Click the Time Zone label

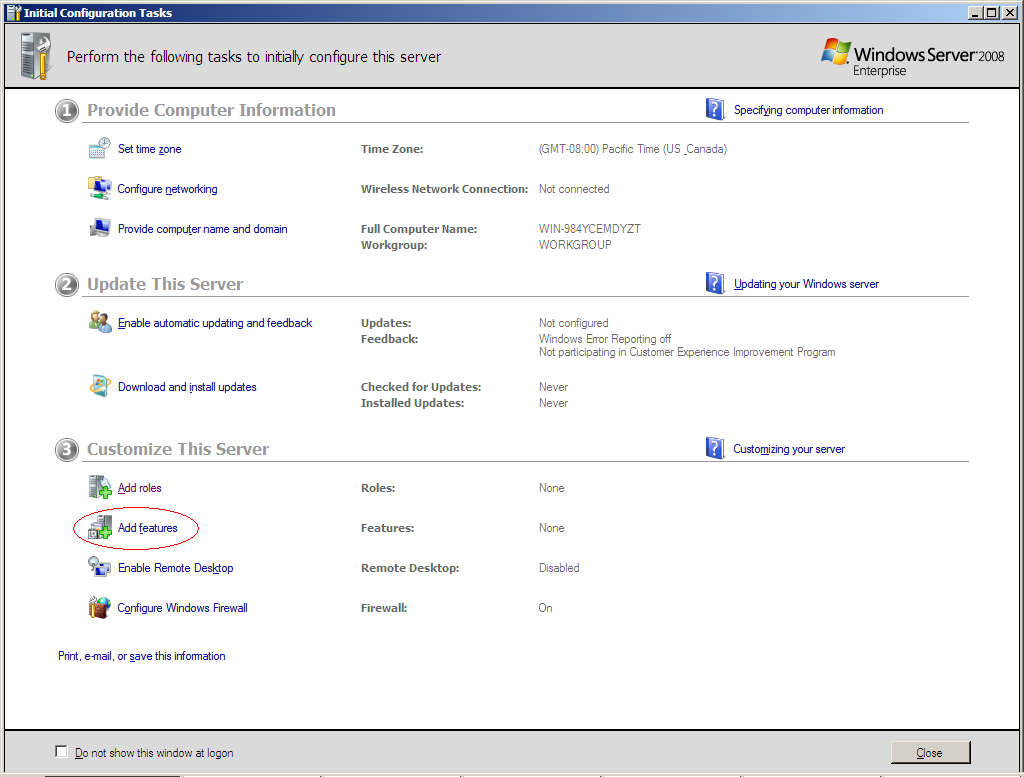[392, 149]
